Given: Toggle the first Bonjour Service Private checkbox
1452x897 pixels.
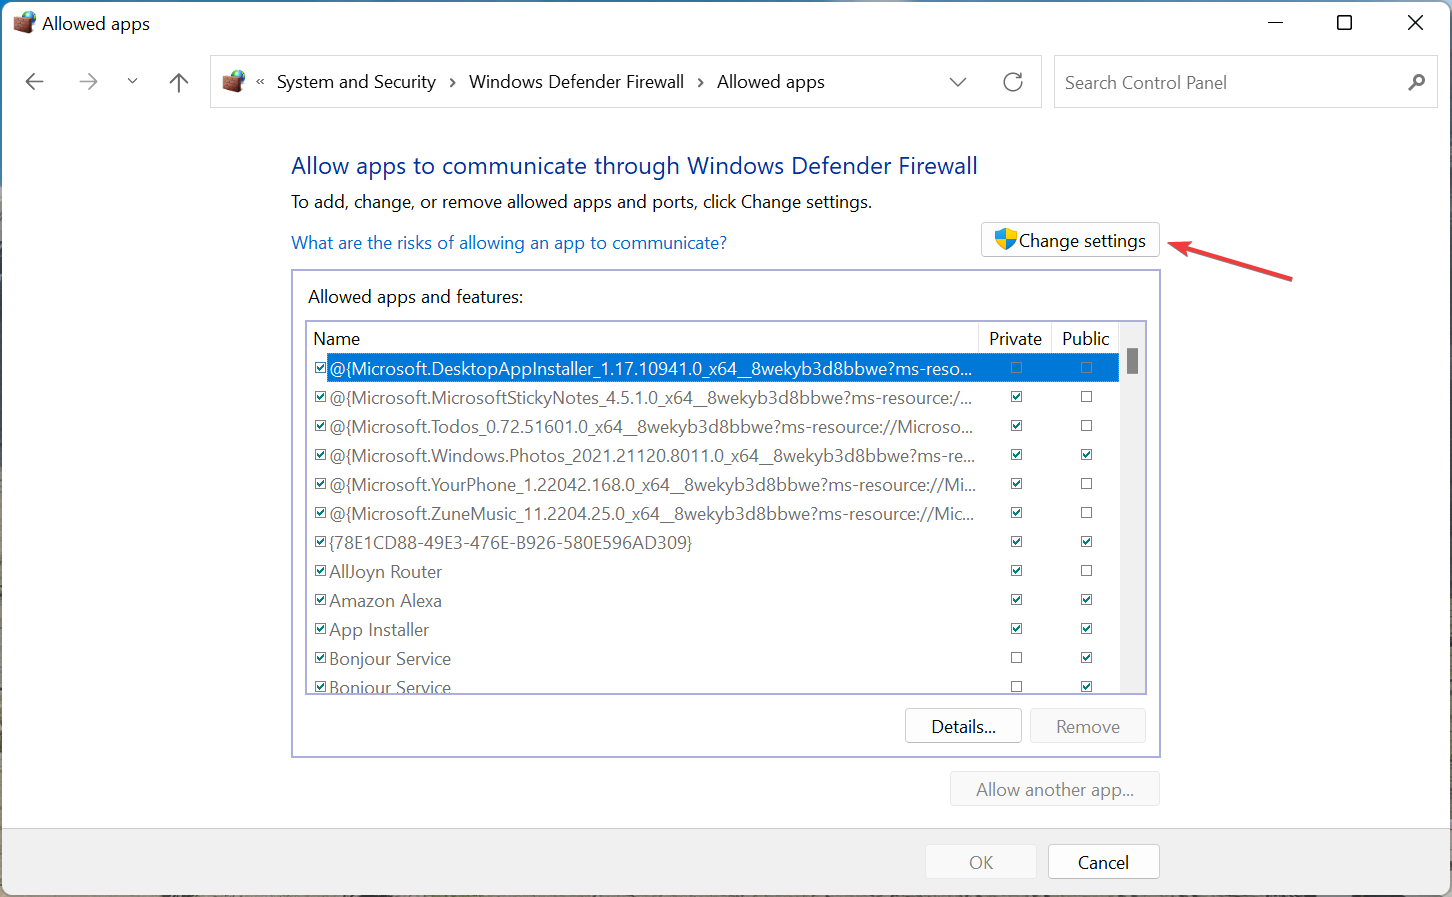Looking at the screenshot, I should pos(1016,658).
